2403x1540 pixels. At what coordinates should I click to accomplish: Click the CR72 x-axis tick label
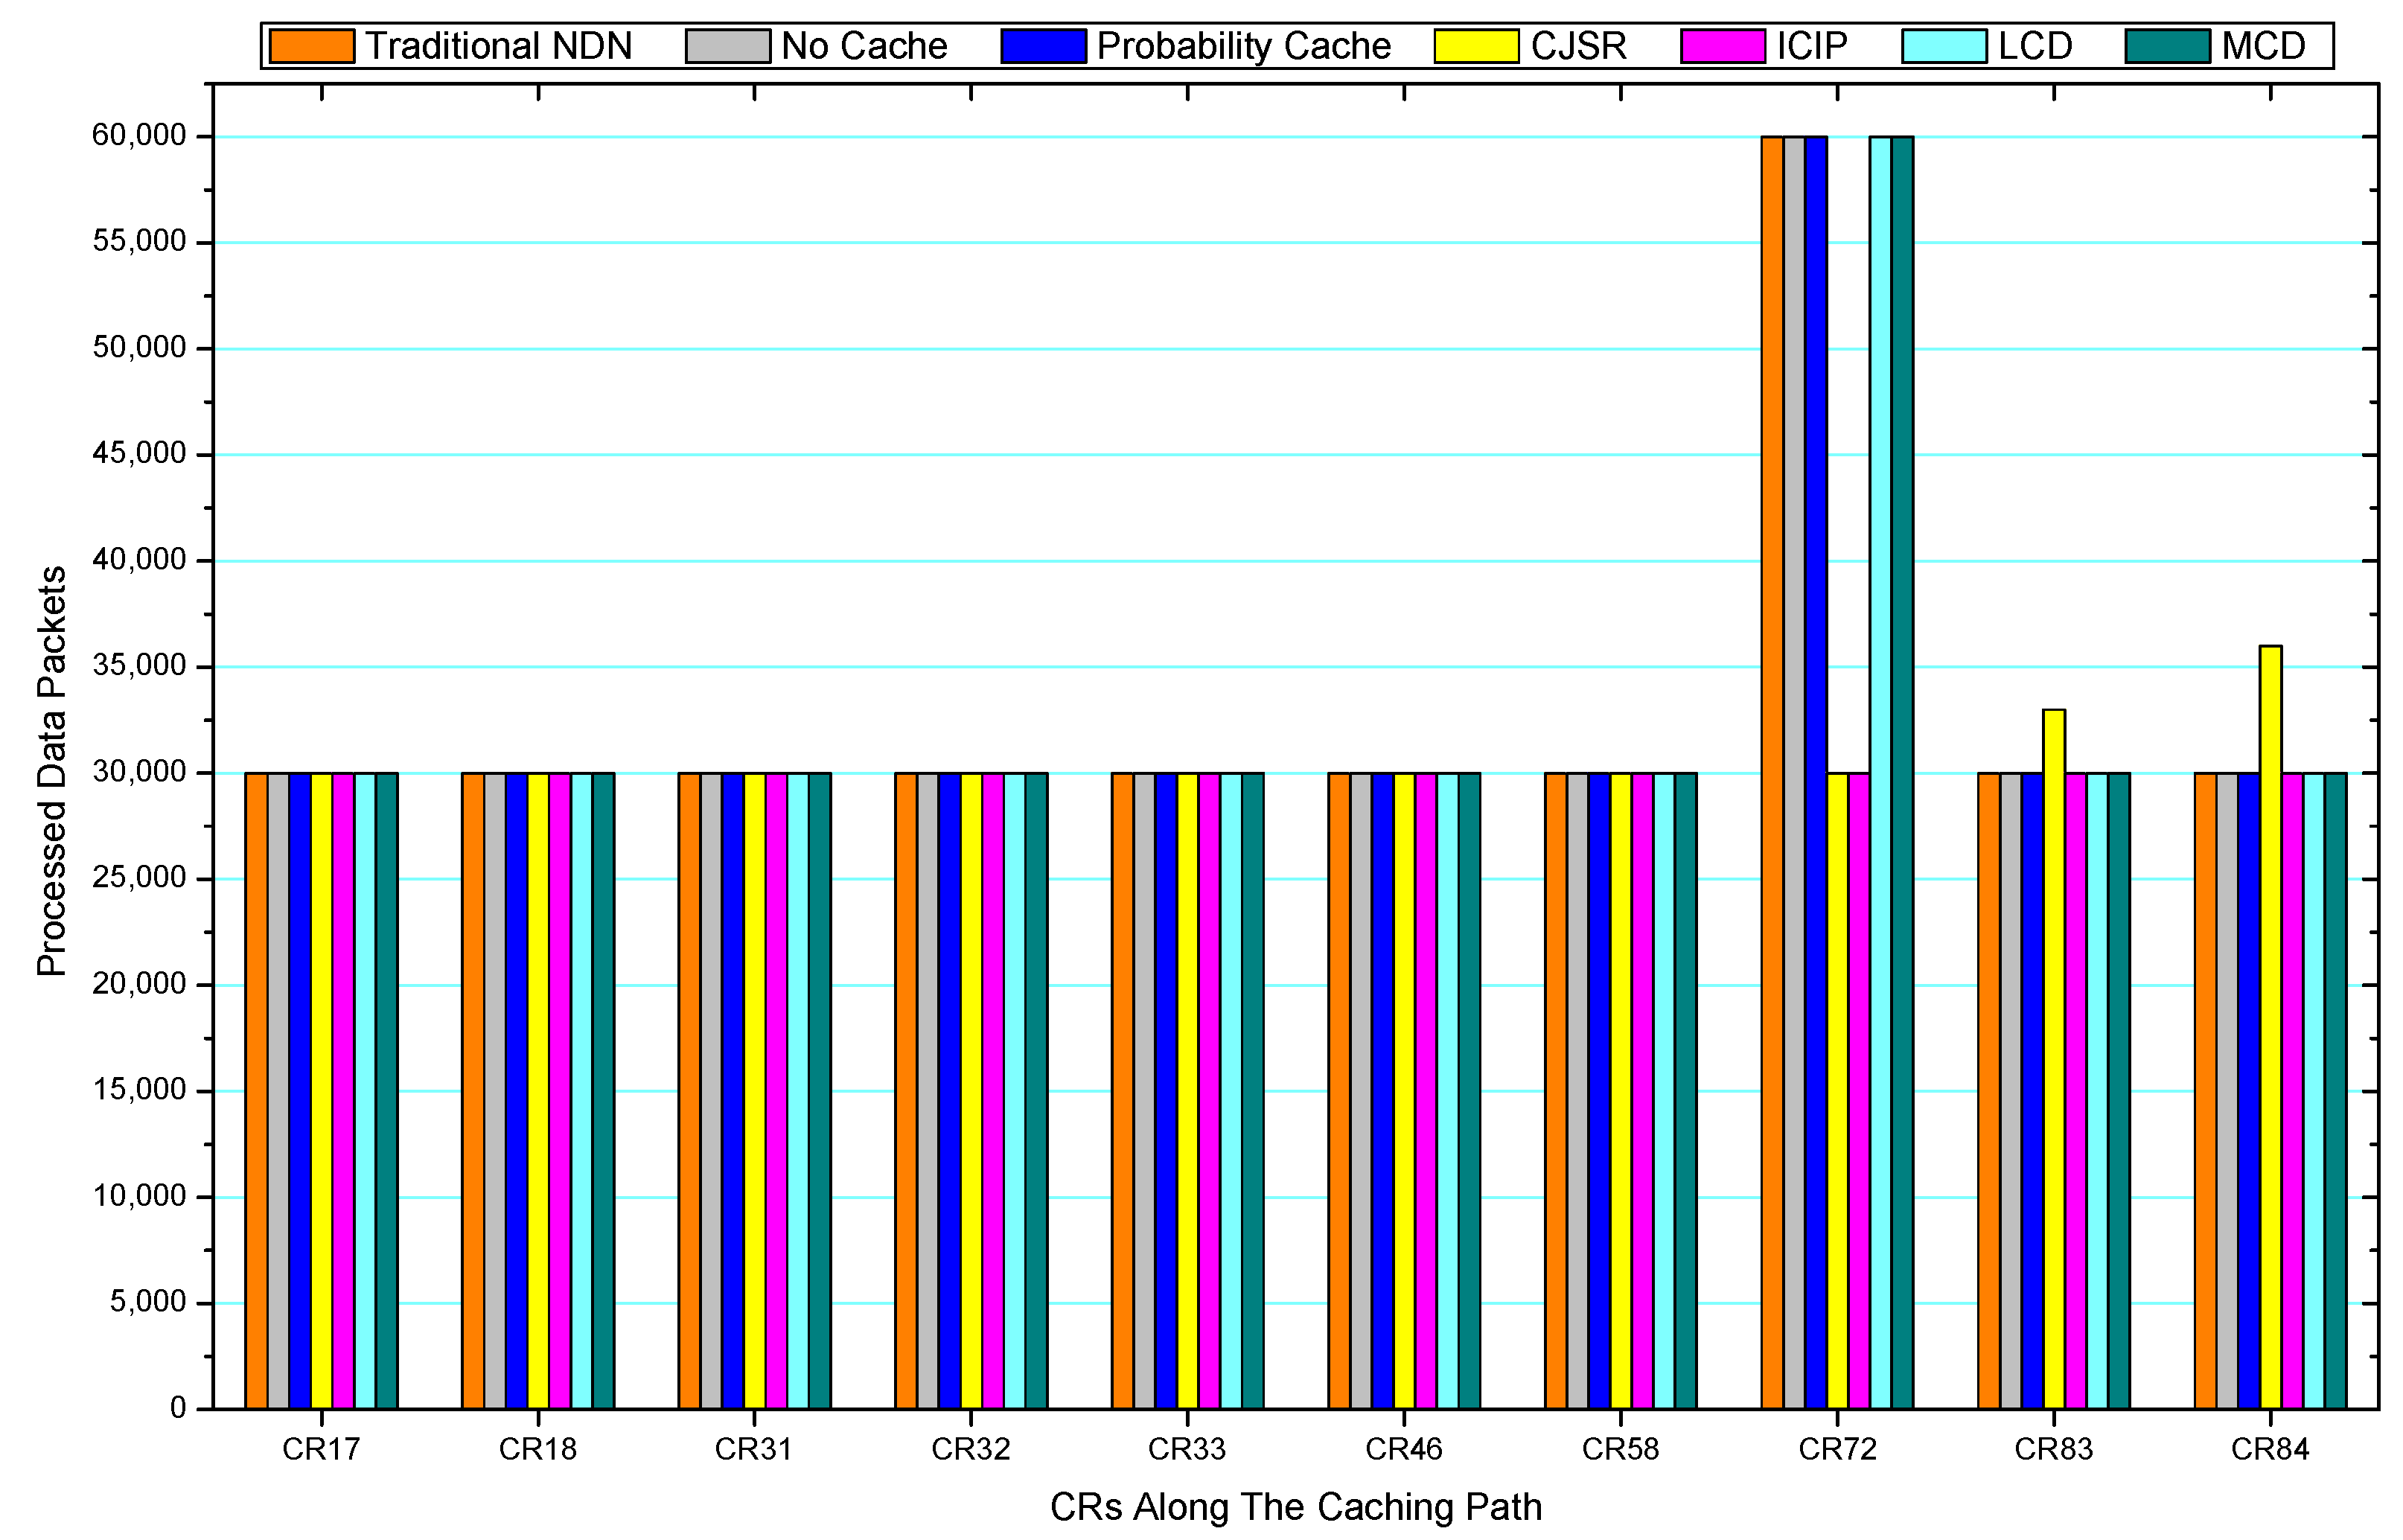1837,1449
